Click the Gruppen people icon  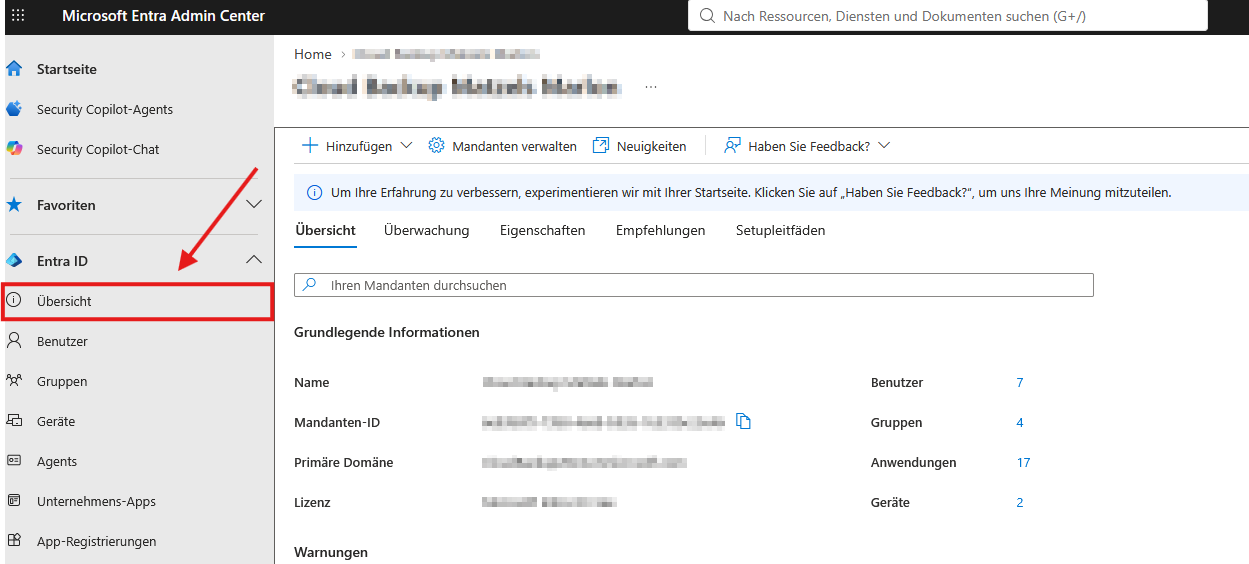pyautogui.click(x=14, y=381)
